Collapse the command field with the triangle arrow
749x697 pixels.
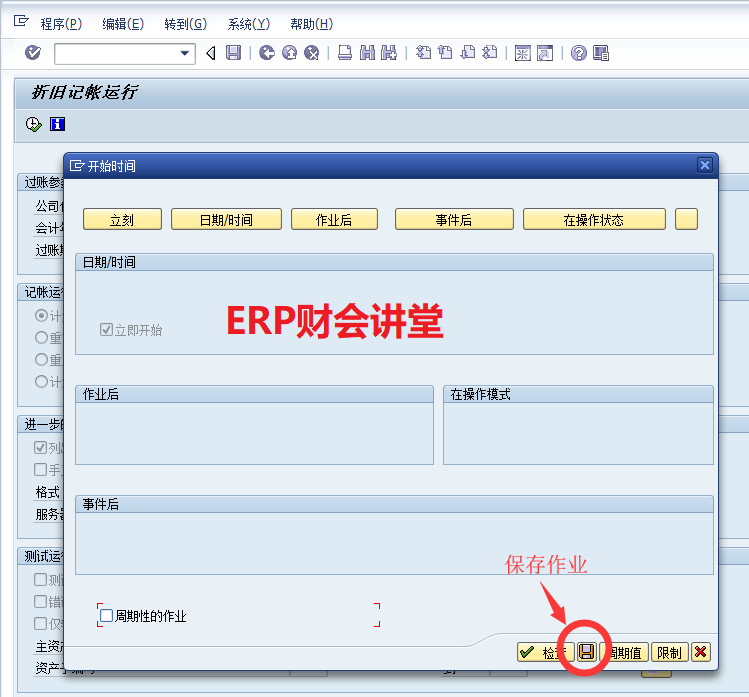pos(211,53)
